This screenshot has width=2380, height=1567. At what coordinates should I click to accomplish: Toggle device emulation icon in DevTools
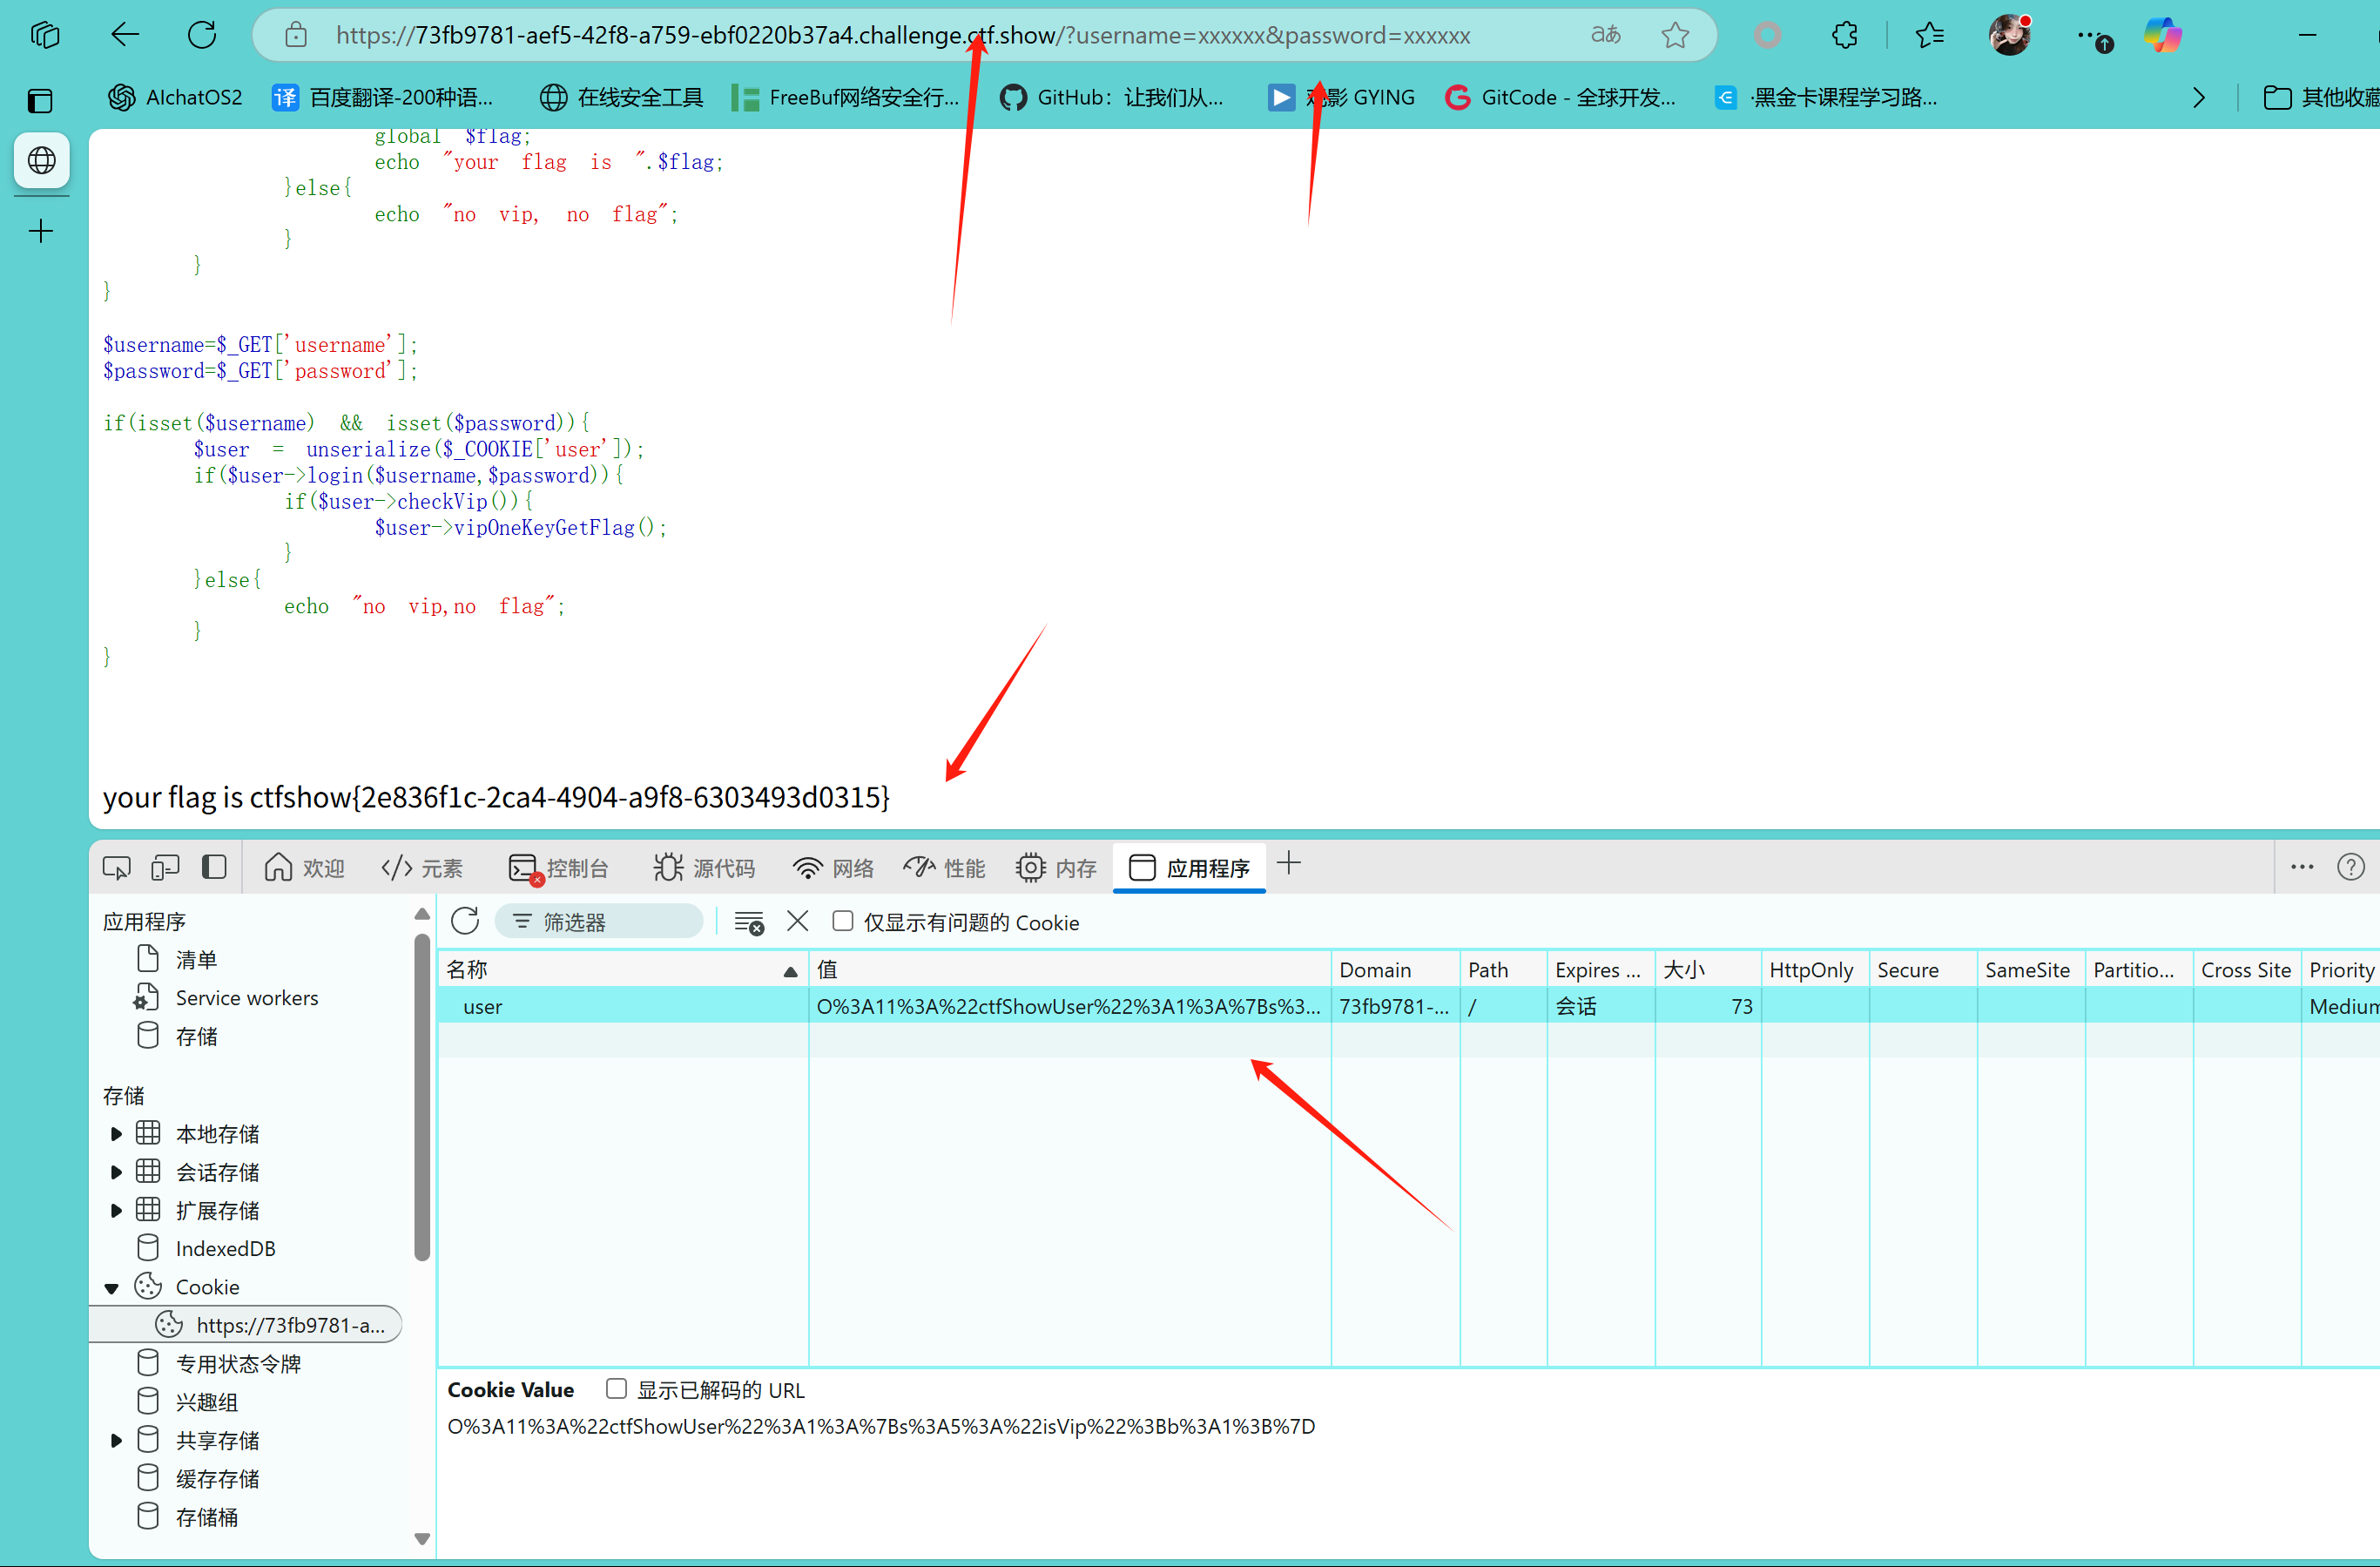[165, 867]
